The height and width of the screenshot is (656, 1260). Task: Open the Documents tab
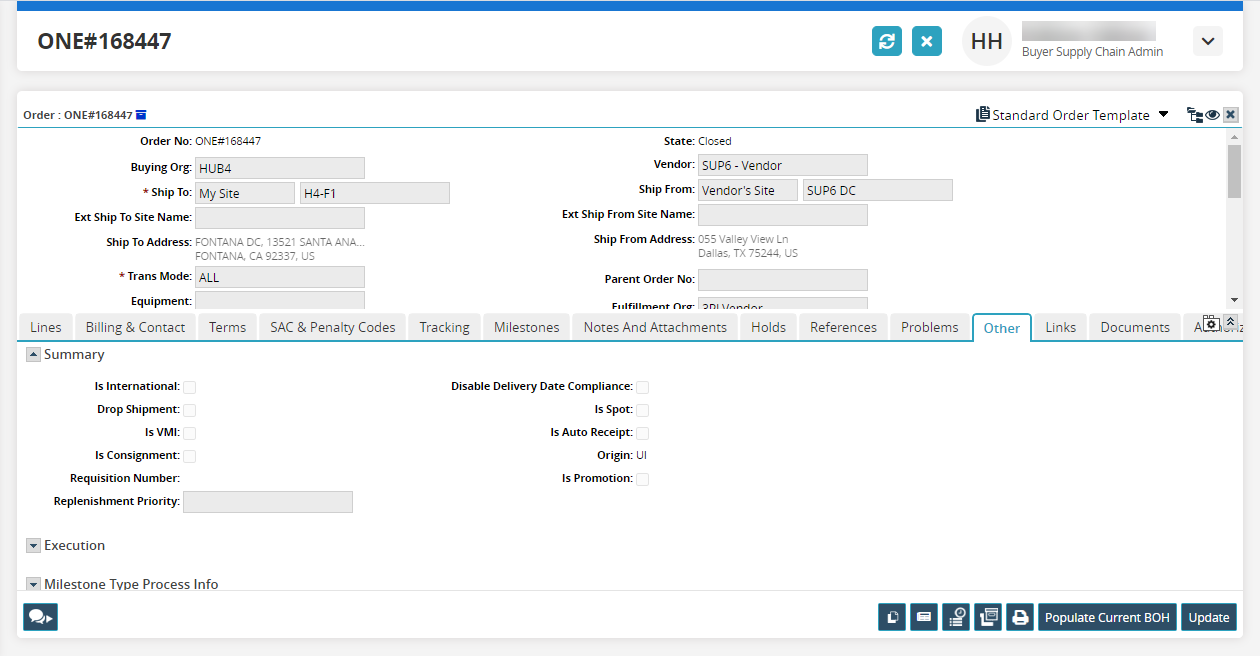point(1135,327)
